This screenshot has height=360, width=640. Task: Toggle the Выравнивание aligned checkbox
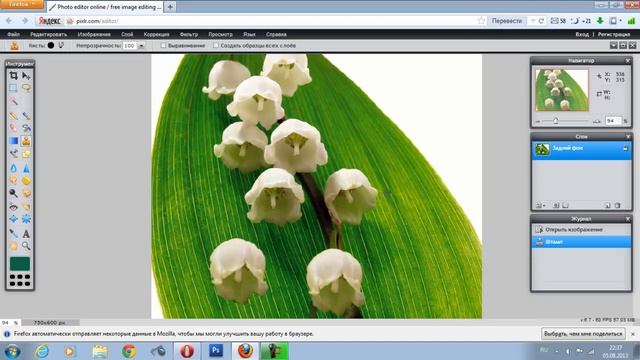tap(163, 46)
